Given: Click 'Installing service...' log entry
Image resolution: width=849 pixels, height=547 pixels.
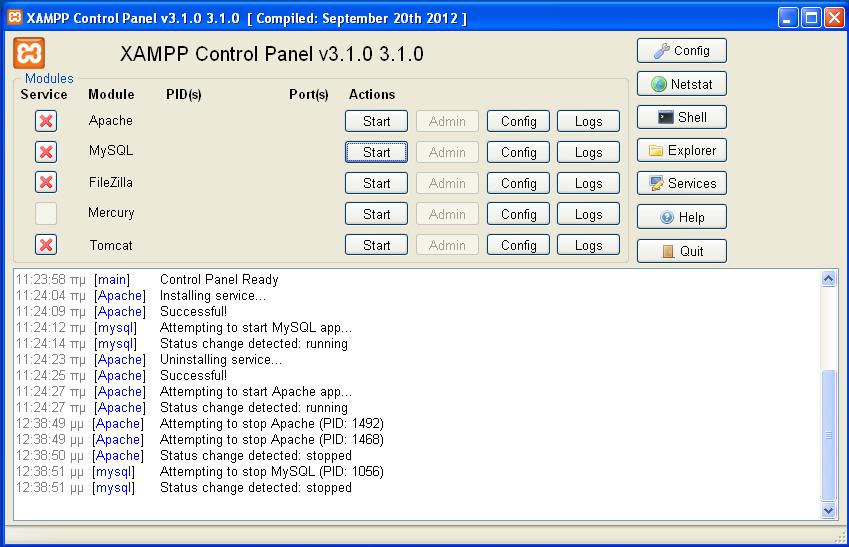Looking at the screenshot, I should point(213,296).
